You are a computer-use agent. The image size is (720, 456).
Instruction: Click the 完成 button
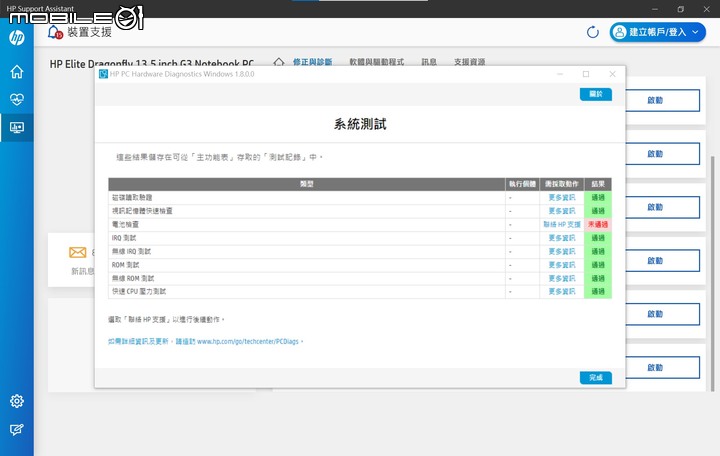point(596,377)
